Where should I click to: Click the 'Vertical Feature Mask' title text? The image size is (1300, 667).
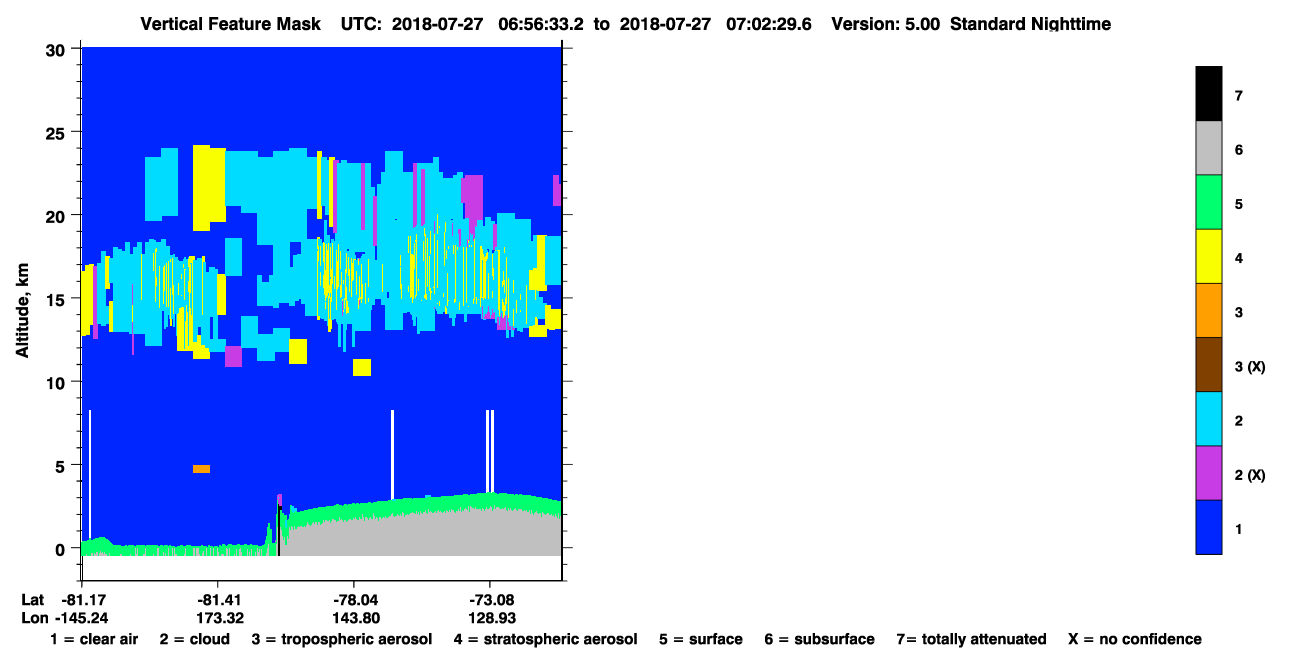coord(231,23)
